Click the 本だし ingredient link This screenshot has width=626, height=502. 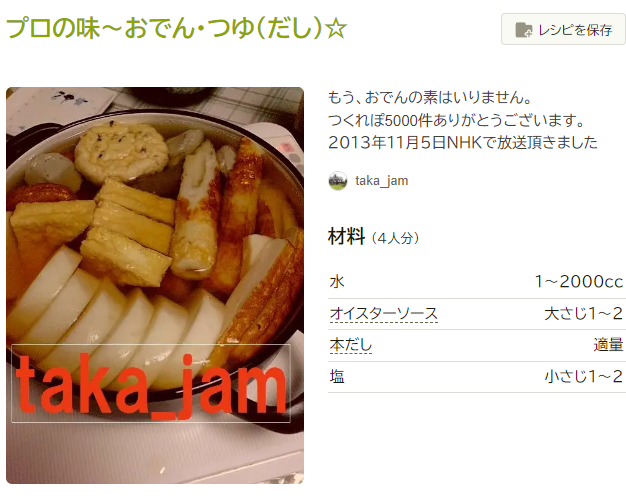click(351, 345)
